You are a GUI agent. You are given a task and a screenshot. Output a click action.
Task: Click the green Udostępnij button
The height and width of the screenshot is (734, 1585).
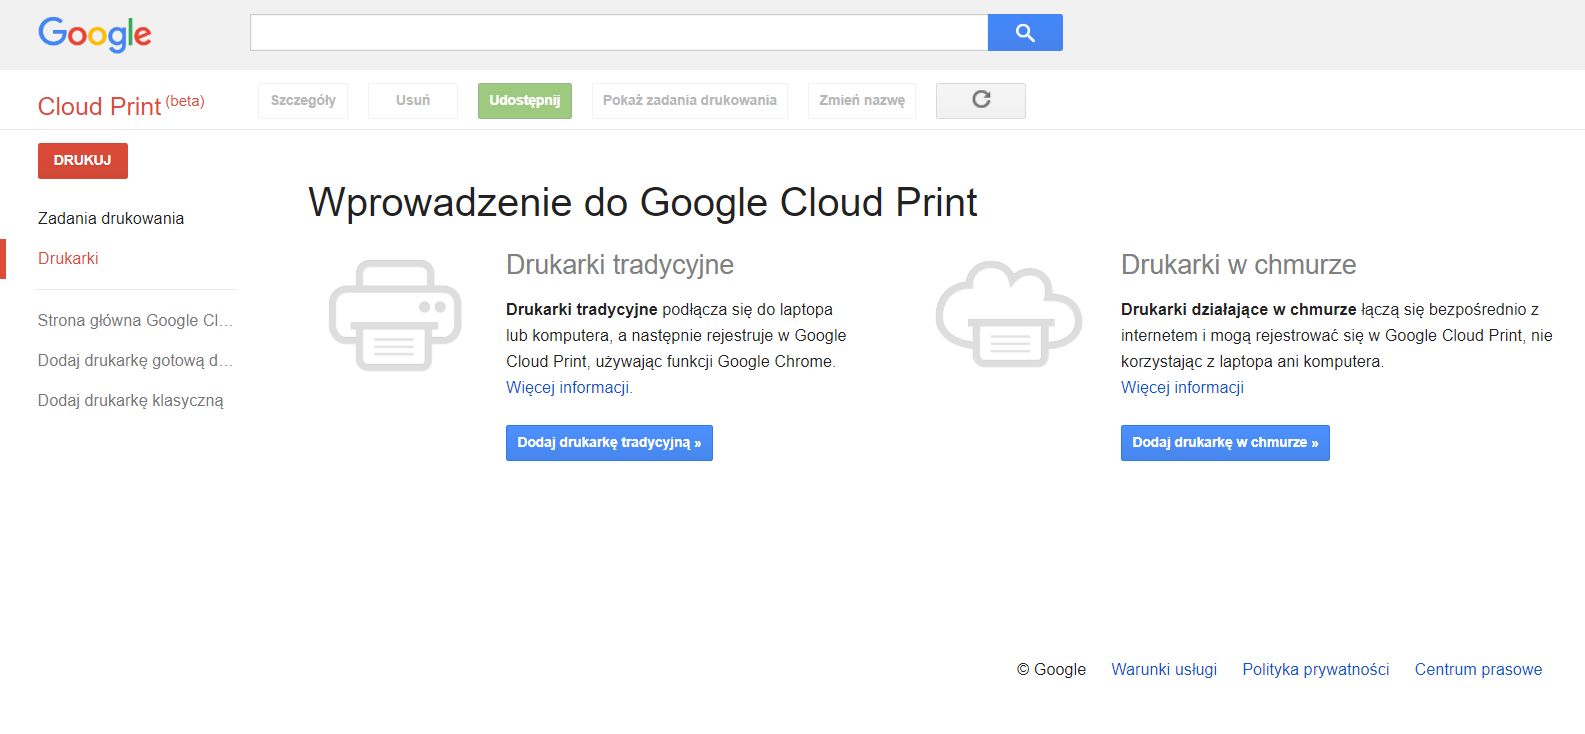pos(525,100)
